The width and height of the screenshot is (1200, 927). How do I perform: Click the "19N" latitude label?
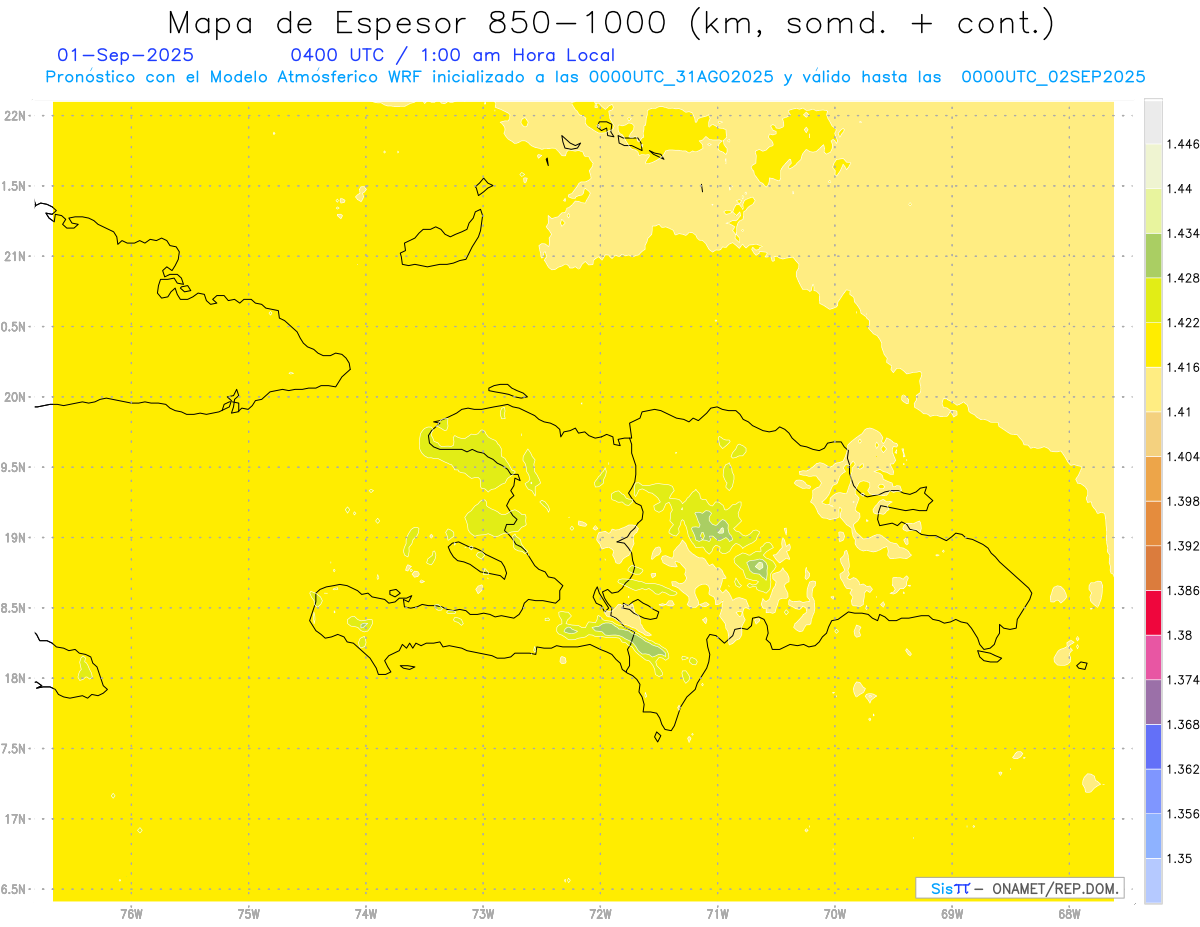click(16, 538)
